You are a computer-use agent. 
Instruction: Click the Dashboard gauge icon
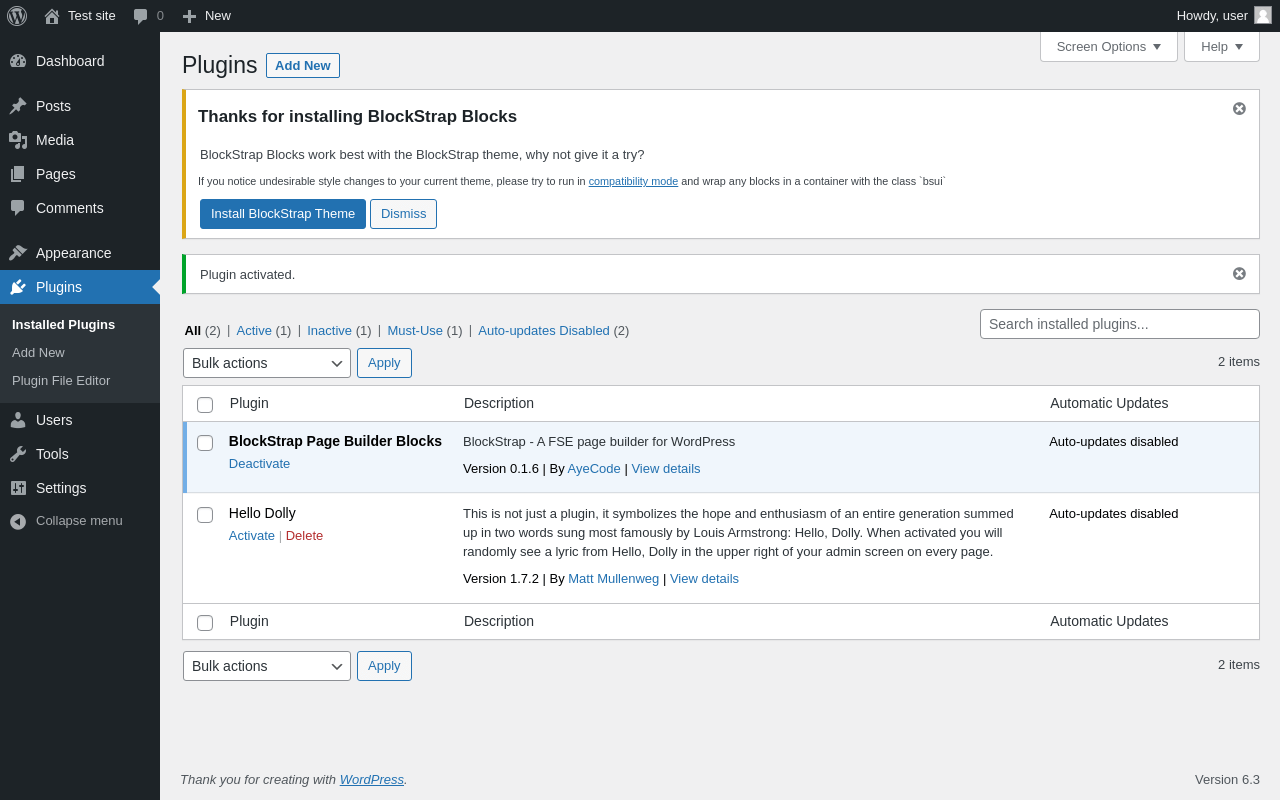tap(18, 61)
